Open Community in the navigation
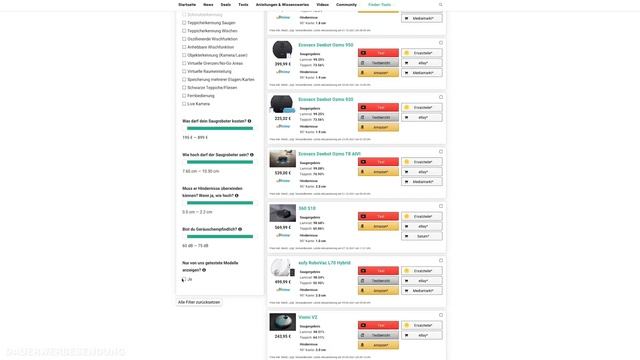640x360 pixels. coord(346,4)
